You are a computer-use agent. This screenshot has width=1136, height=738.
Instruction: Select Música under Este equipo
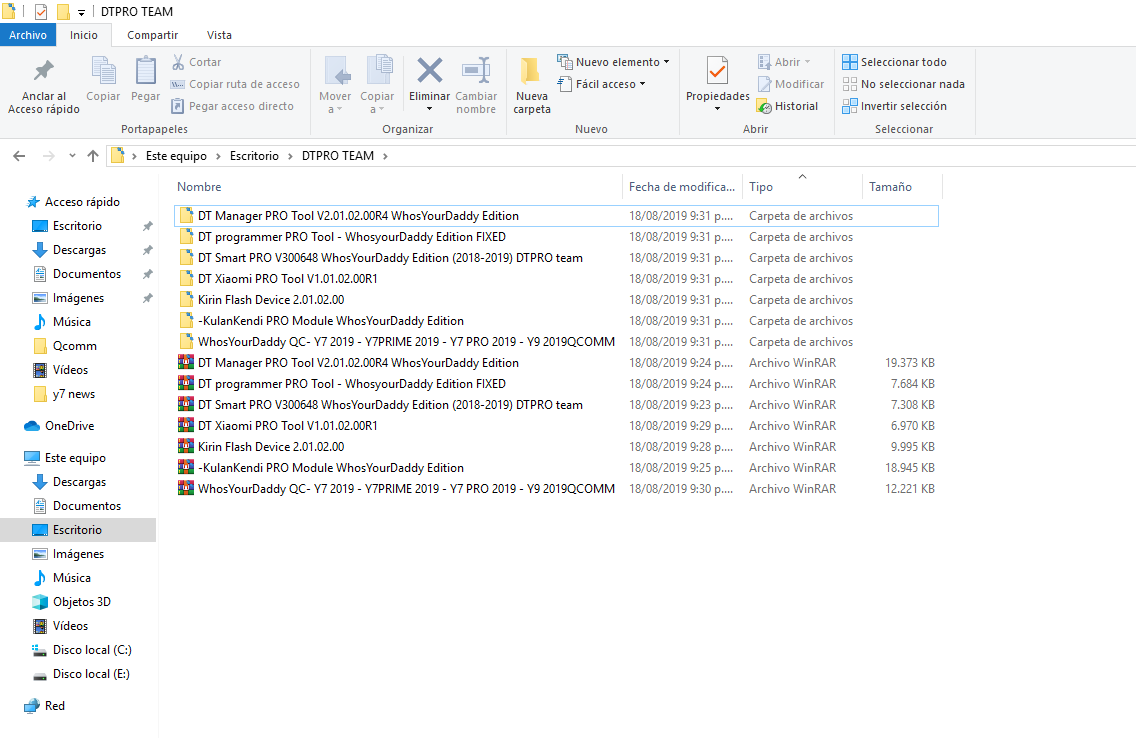pos(71,578)
